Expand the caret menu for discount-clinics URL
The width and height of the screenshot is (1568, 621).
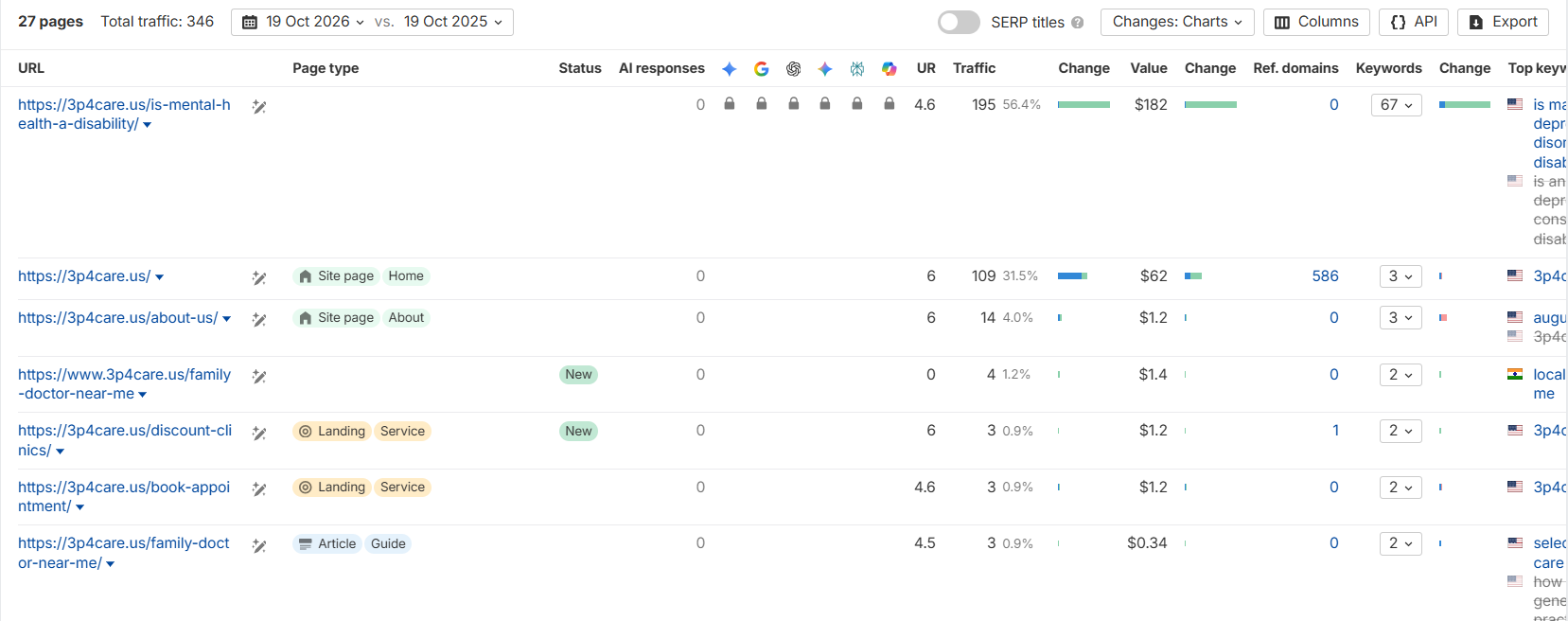point(60,452)
